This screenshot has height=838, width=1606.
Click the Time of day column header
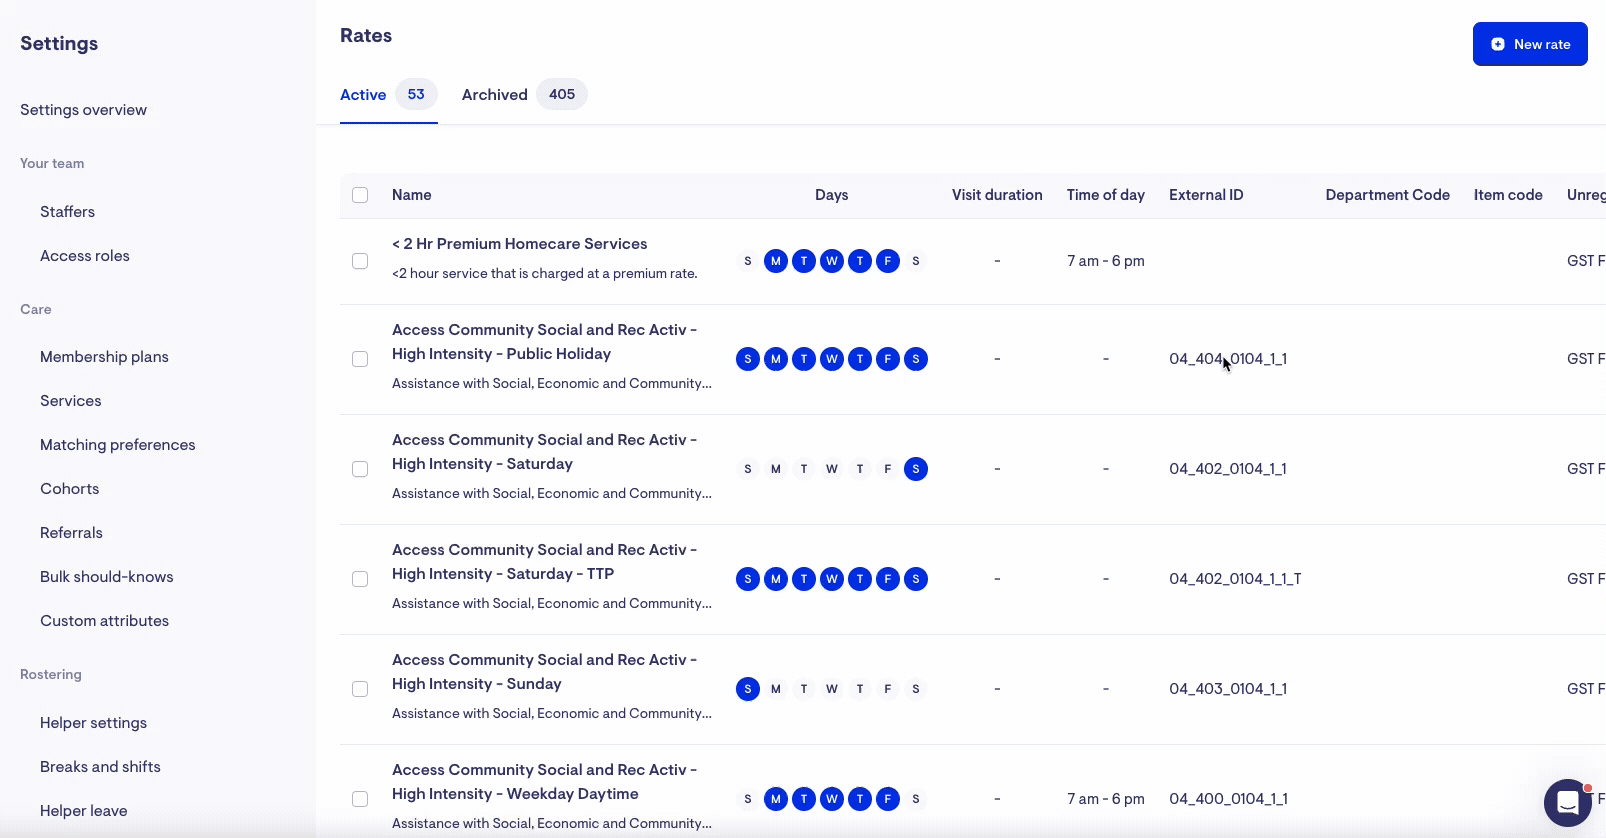point(1105,195)
